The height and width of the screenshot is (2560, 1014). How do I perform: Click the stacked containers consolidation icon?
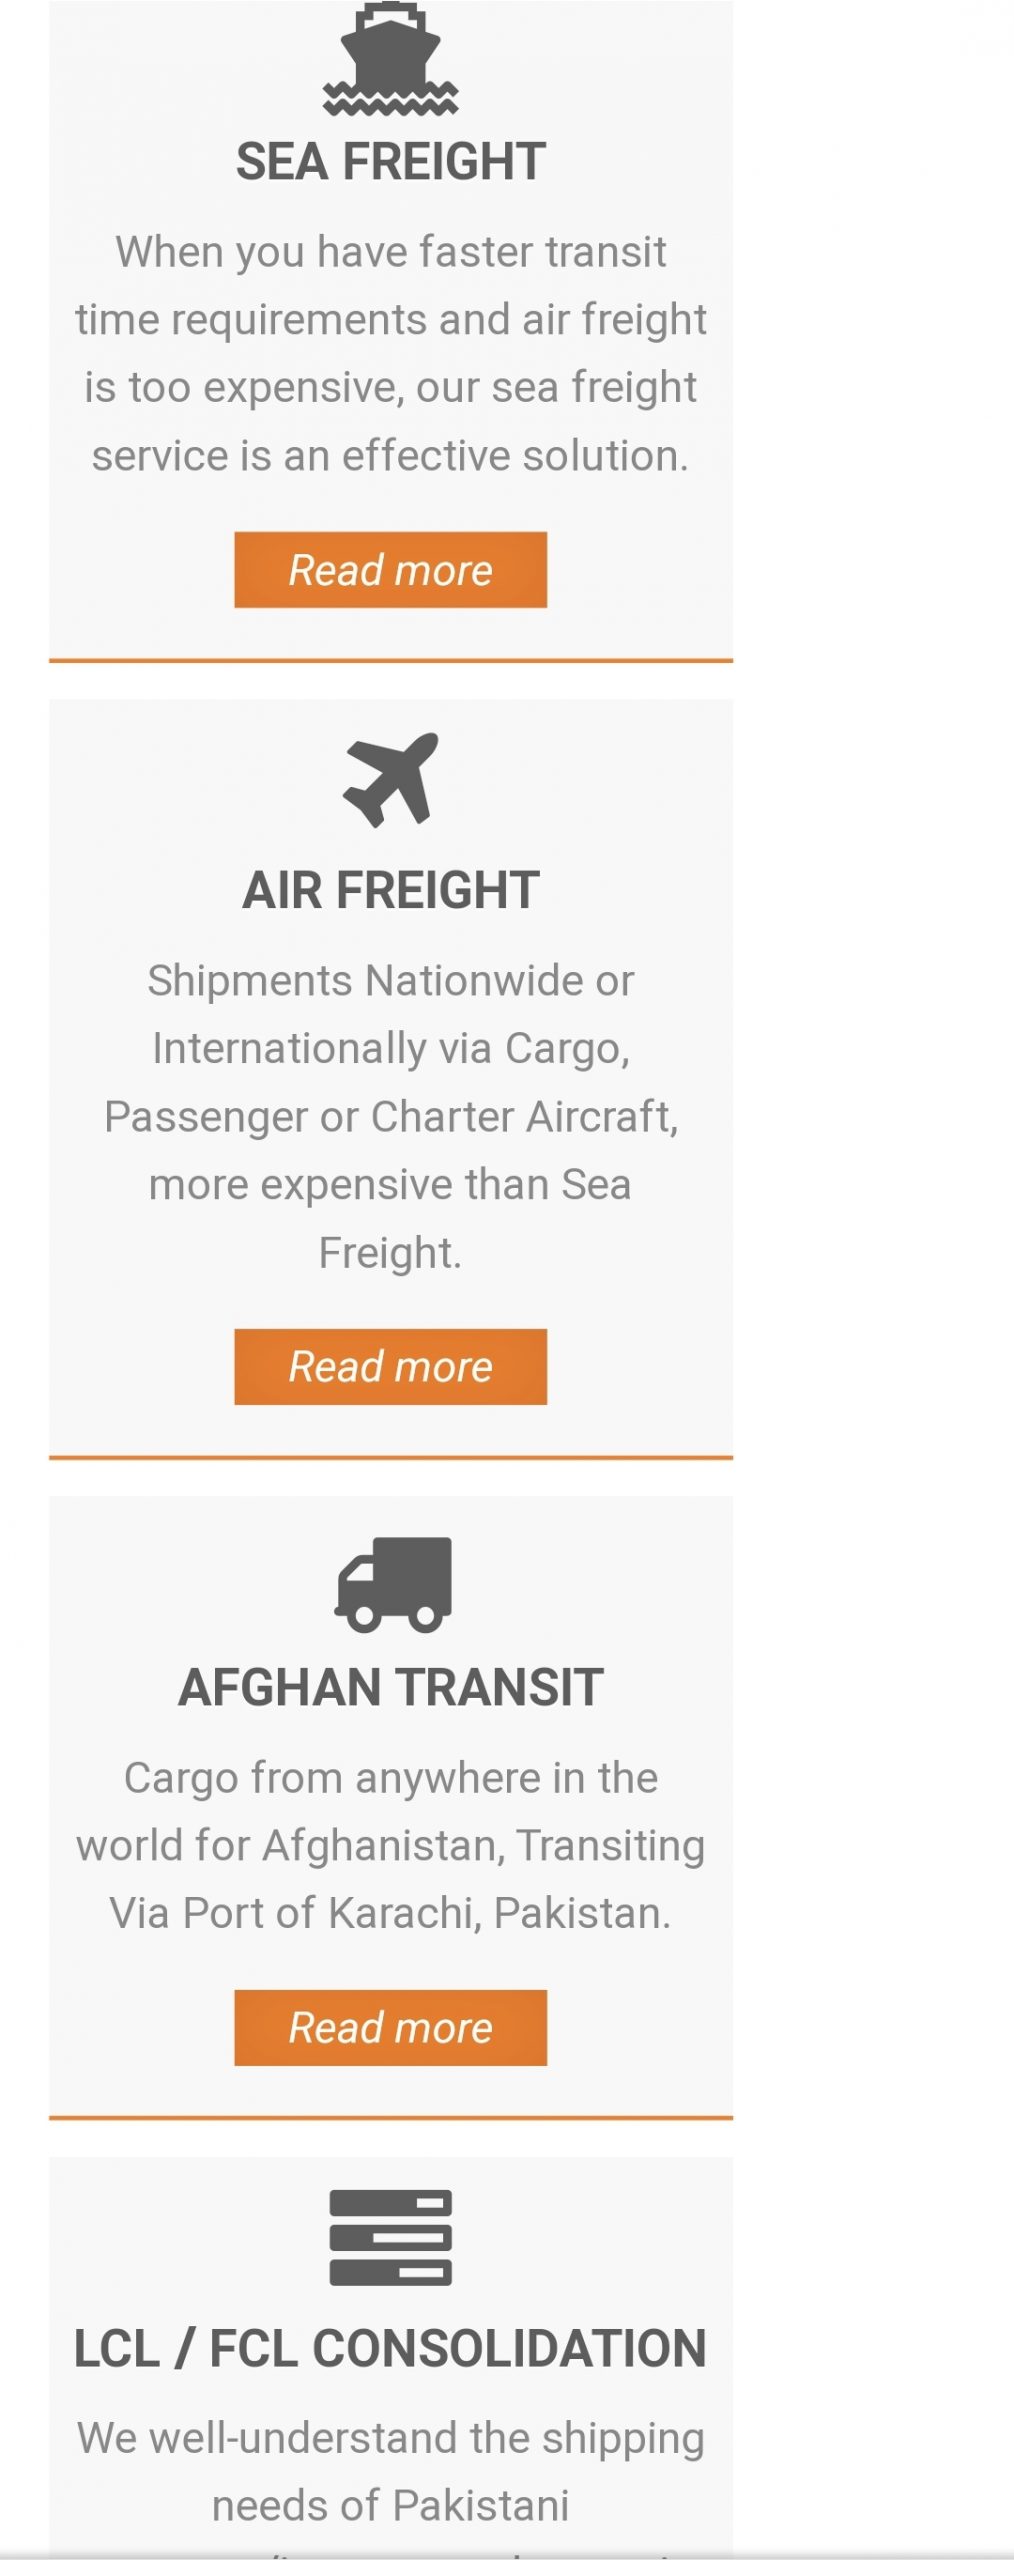(x=391, y=2238)
